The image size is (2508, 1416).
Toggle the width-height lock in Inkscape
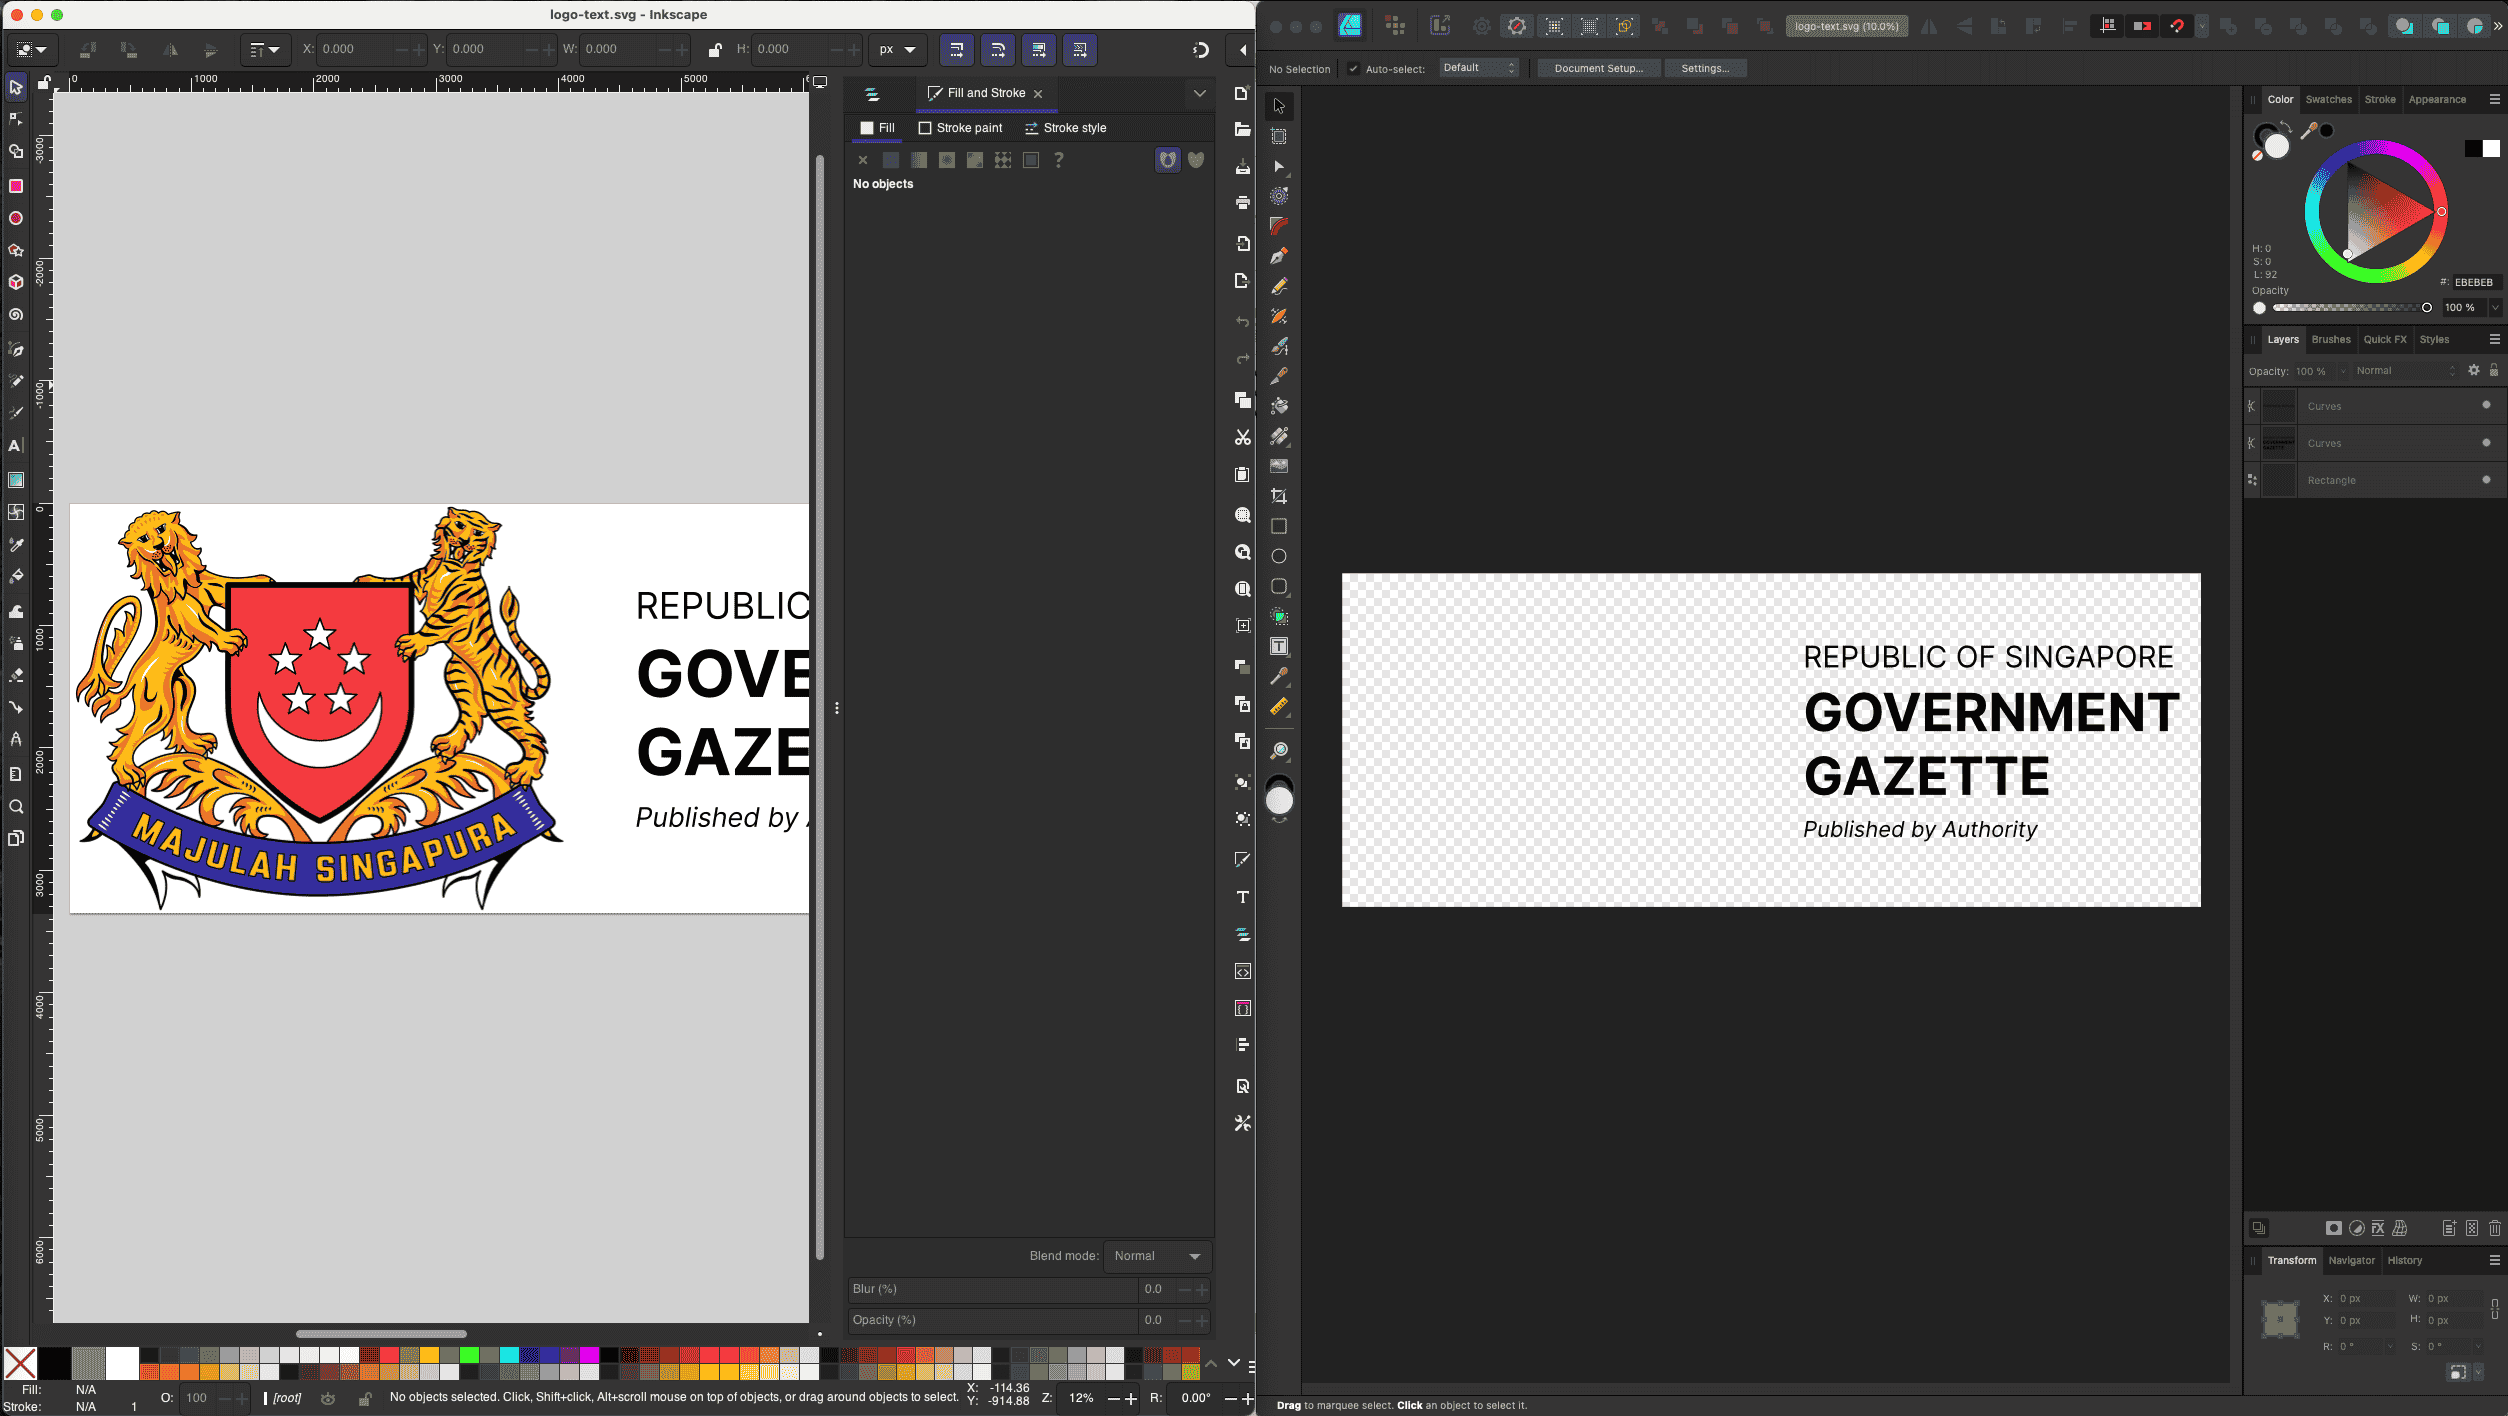pyautogui.click(x=714, y=49)
